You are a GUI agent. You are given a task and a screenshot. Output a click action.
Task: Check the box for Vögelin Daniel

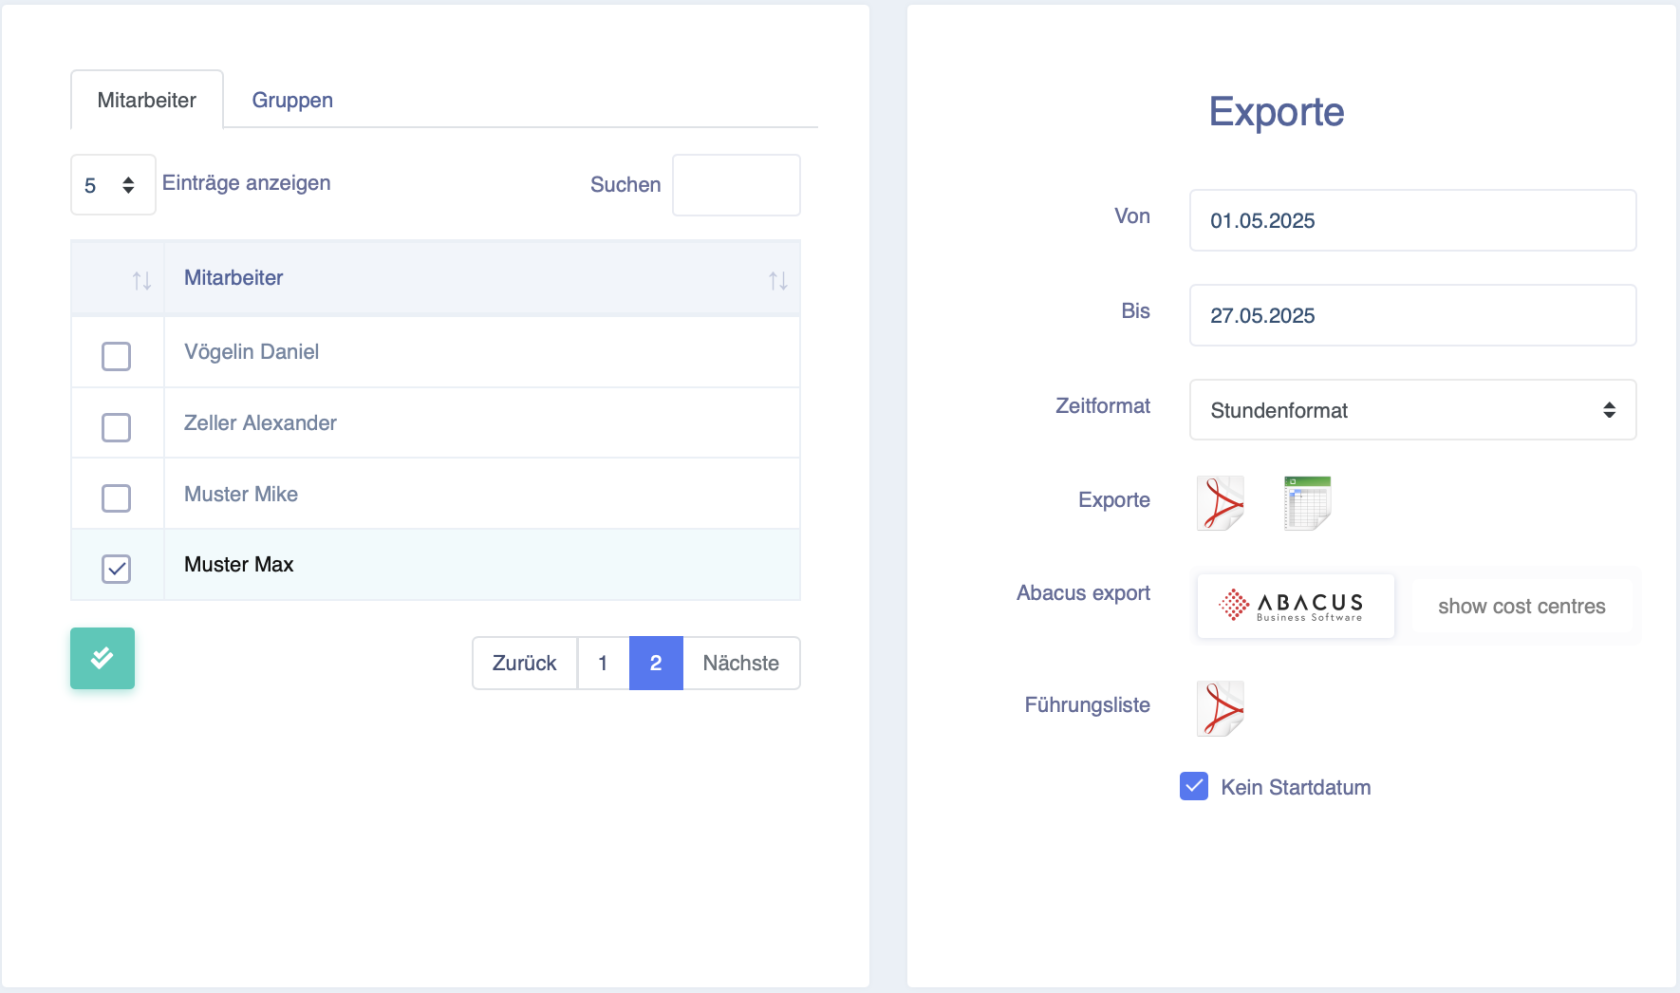tap(116, 356)
